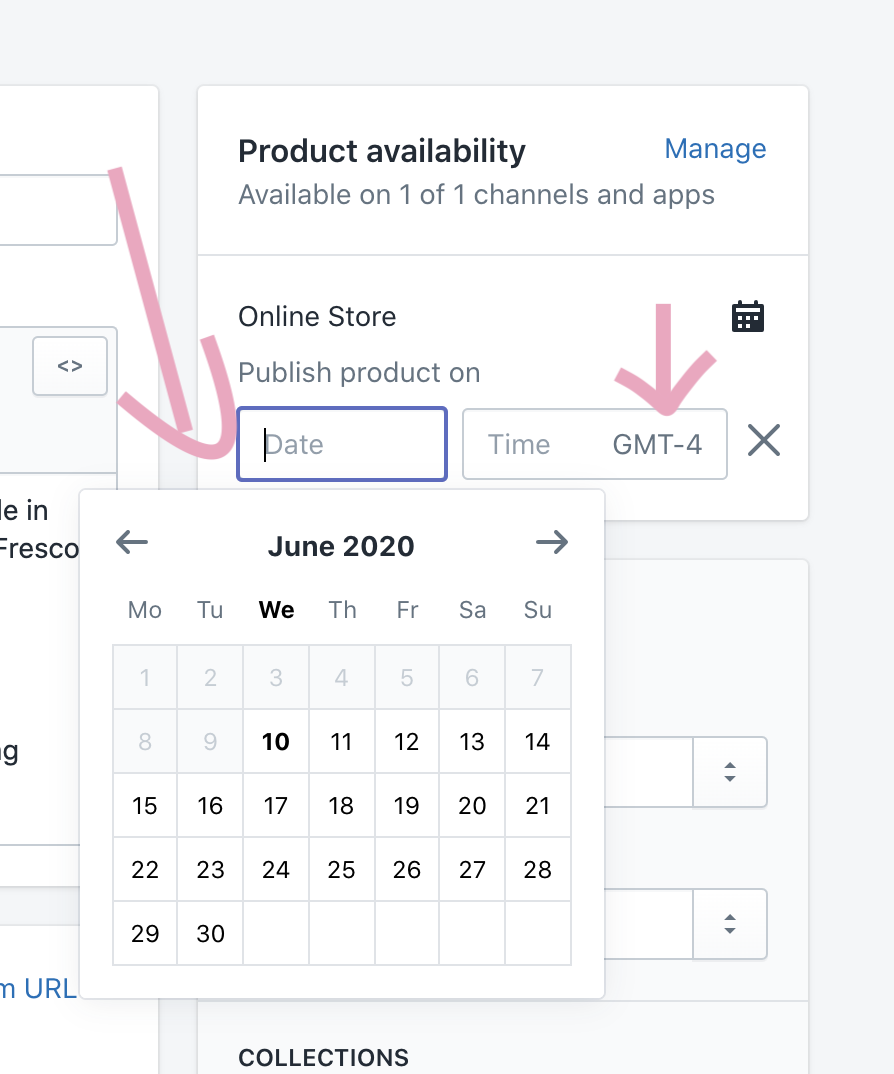The height and width of the screenshot is (1074, 894).
Task: Click the Product availability heading
Action: tap(382, 151)
